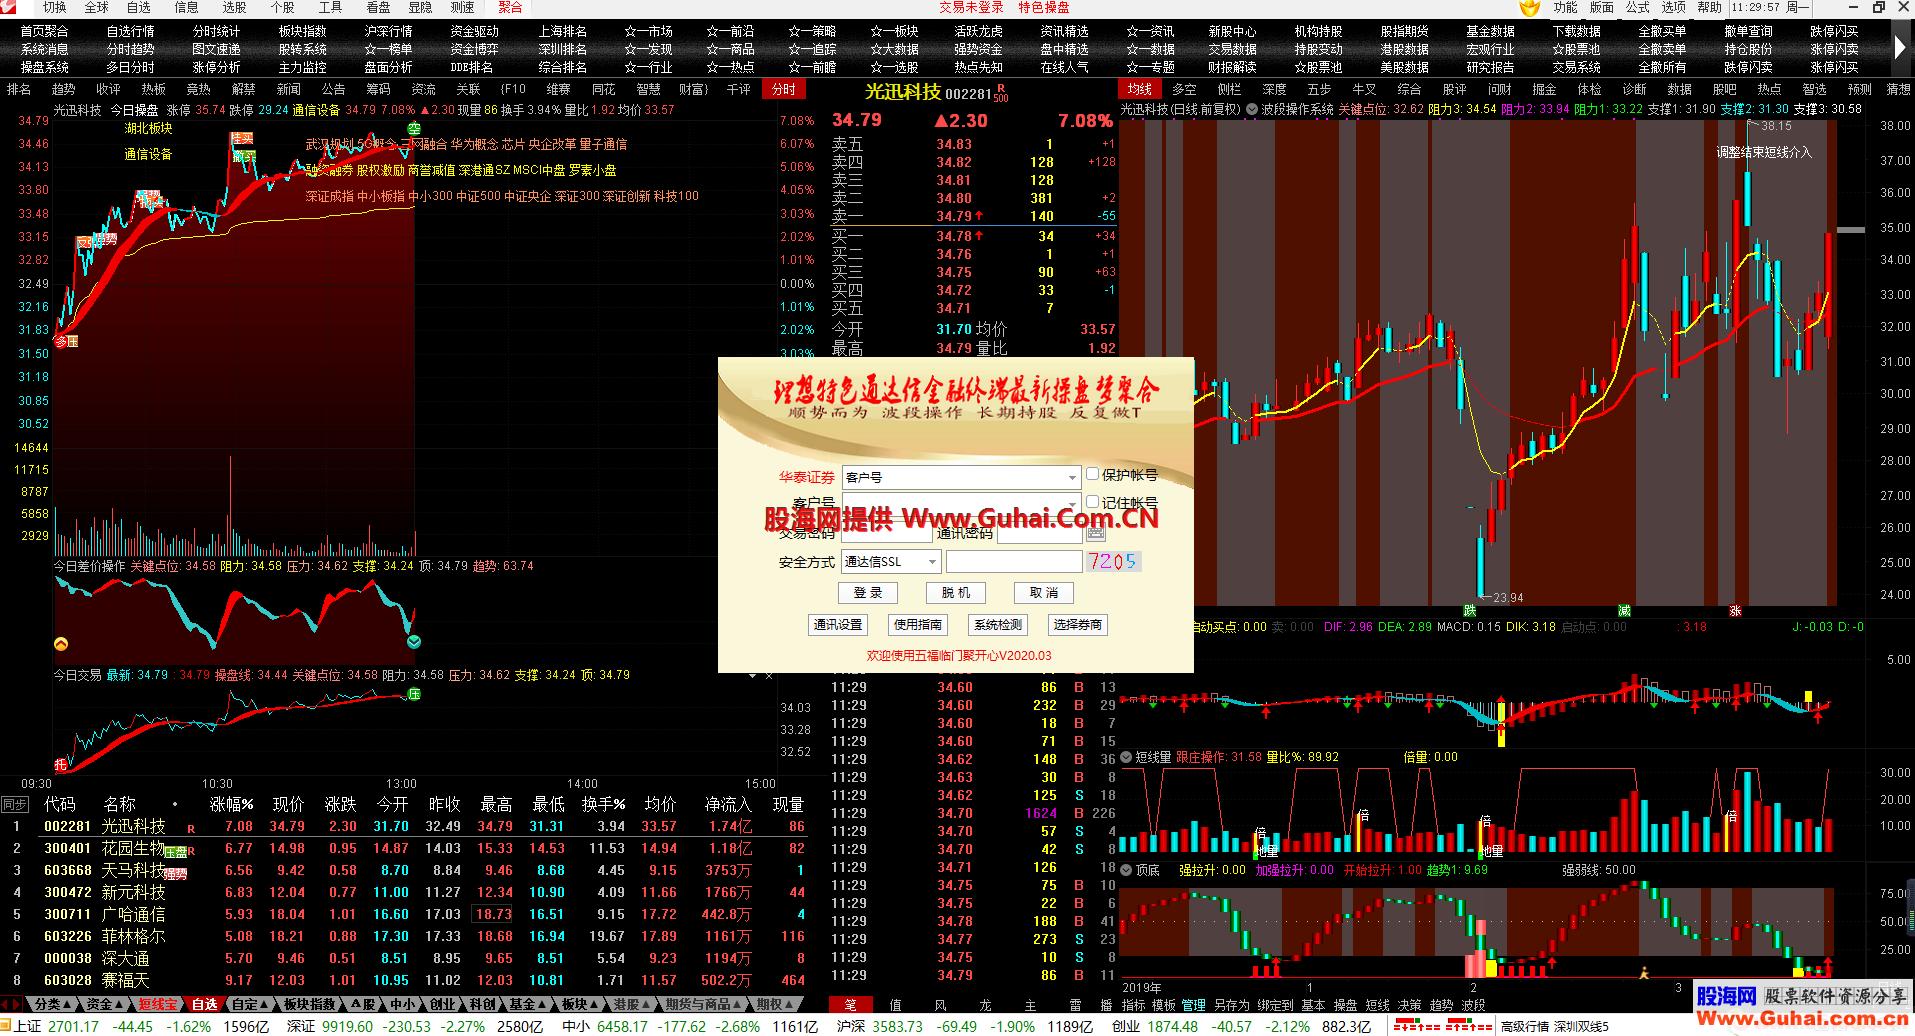Click the 雷 button under tick list
Viewport: 1915px width, 1036px height.
(1075, 1004)
